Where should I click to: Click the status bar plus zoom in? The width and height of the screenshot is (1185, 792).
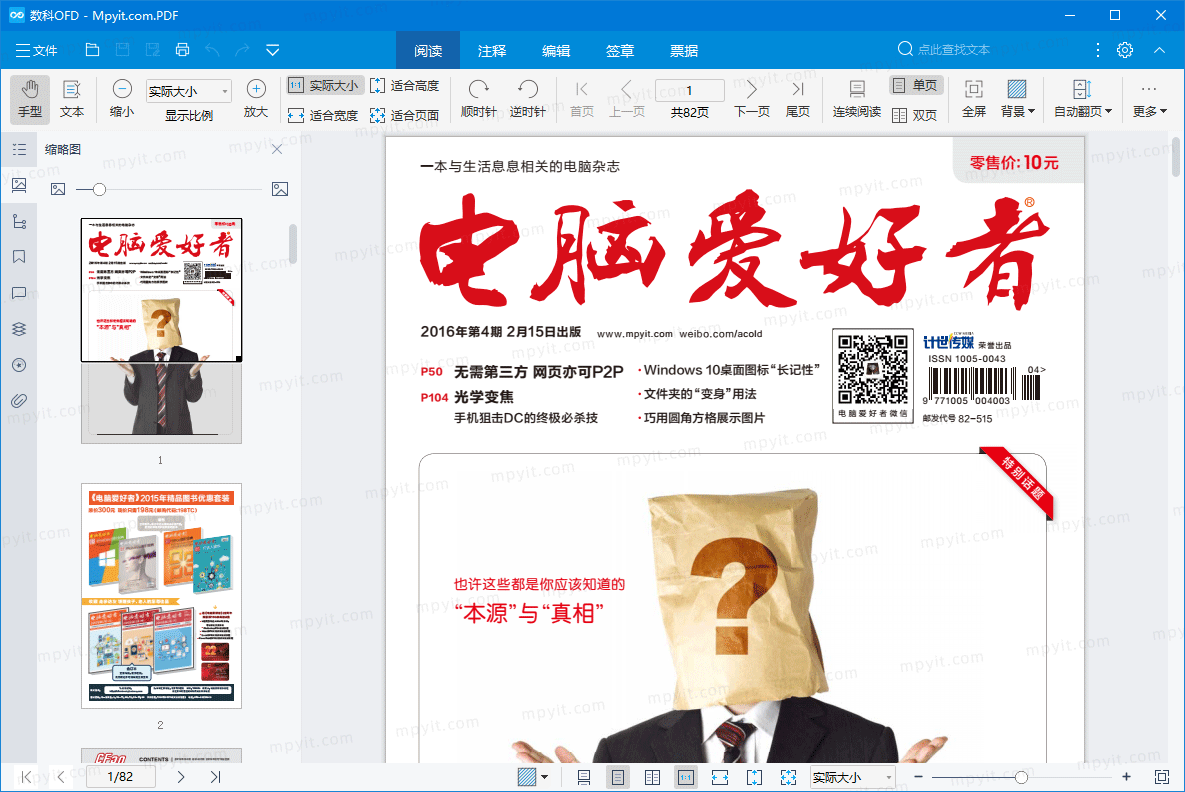click(1126, 777)
